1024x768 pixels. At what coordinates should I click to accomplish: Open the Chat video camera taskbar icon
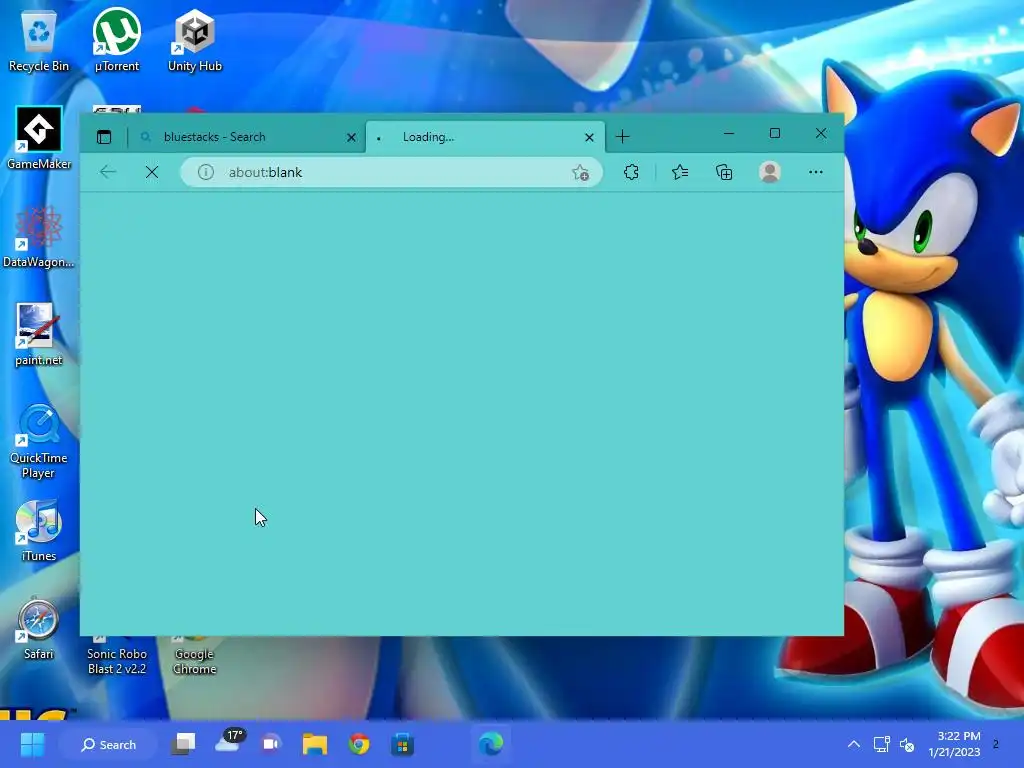click(x=271, y=744)
